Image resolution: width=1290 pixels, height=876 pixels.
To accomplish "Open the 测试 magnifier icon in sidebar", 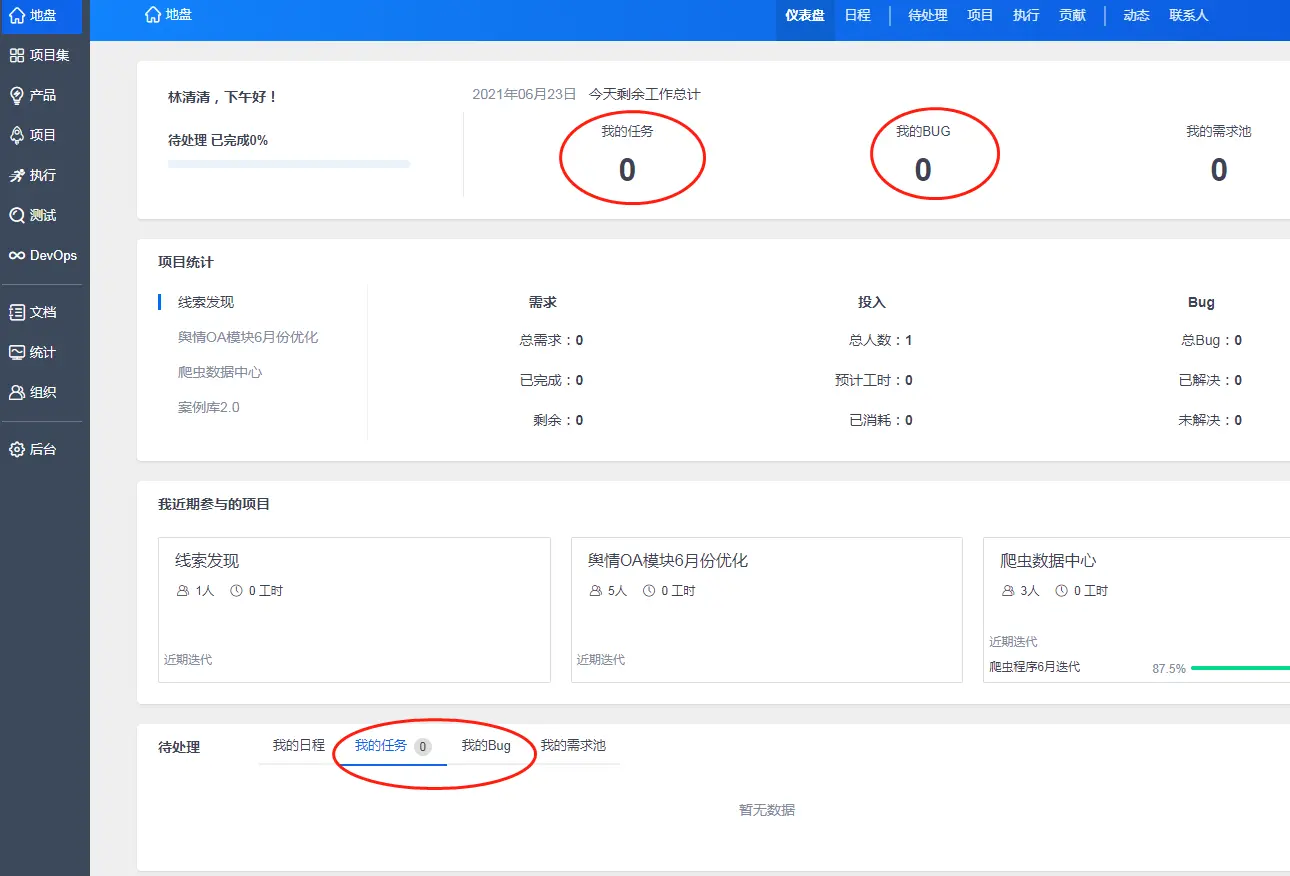I will point(17,215).
